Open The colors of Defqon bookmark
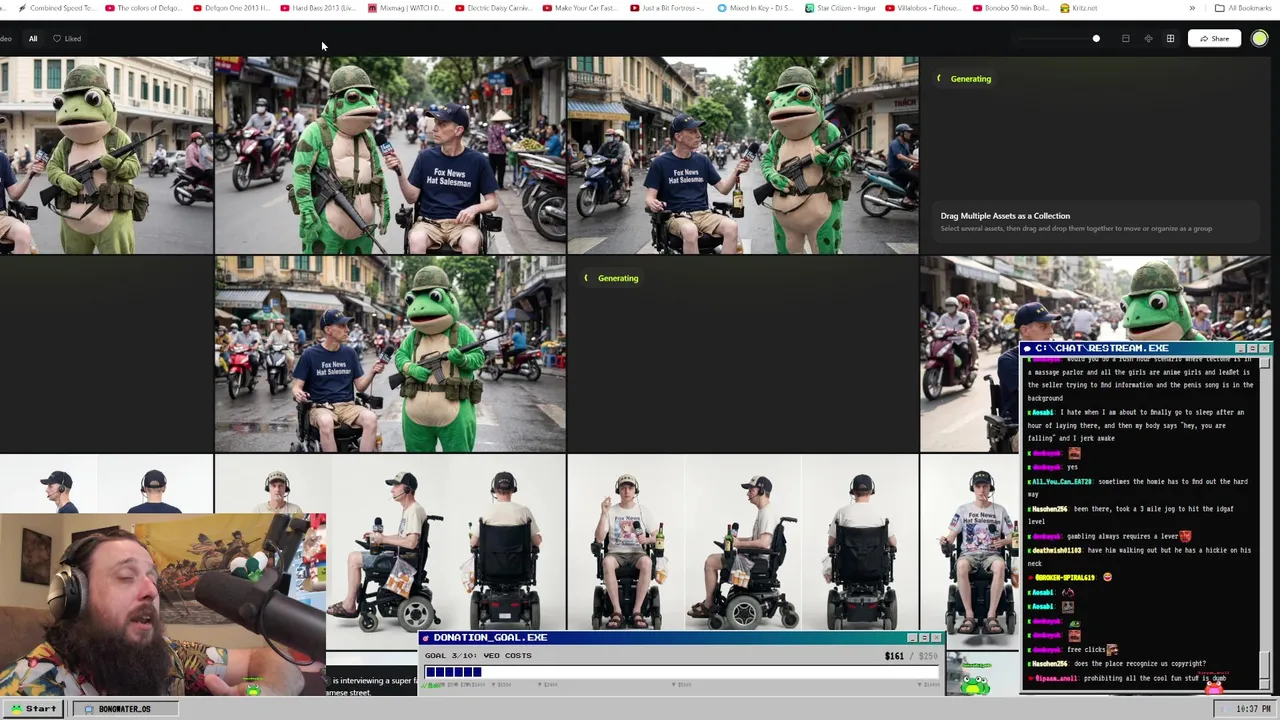Image resolution: width=1280 pixels, height=720 pixels. click(x=143, y=8)
